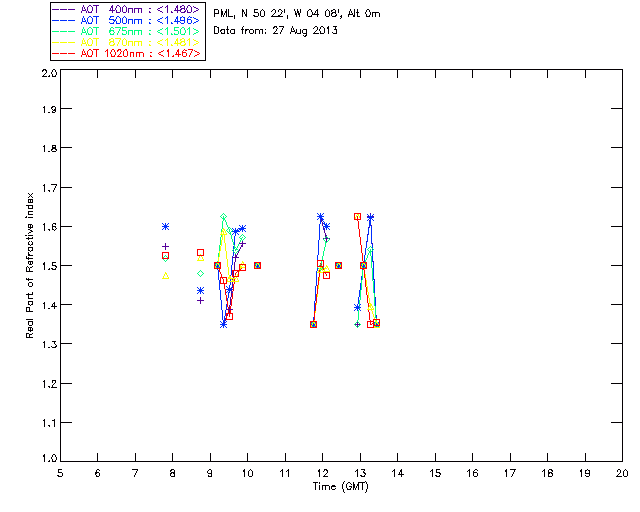Click the y-axis tick label 1.8
Image resolution: width=640 pixels, height=512 pixels.
tap(49, 148)
